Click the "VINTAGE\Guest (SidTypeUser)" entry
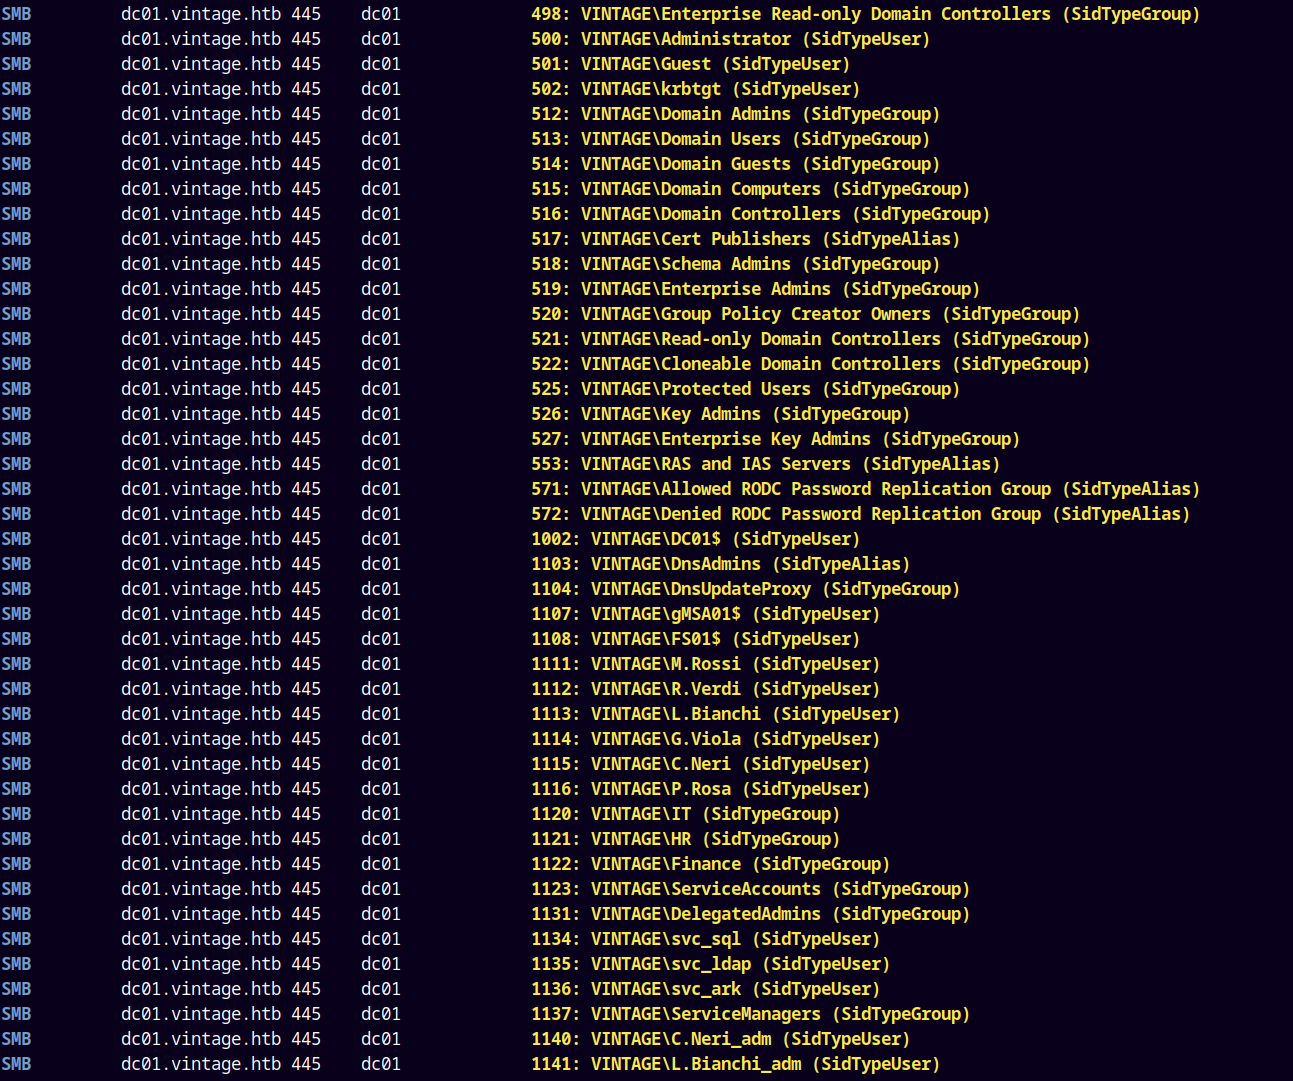The width and height of the screenshot is (1293, 1081). [716, 64]
